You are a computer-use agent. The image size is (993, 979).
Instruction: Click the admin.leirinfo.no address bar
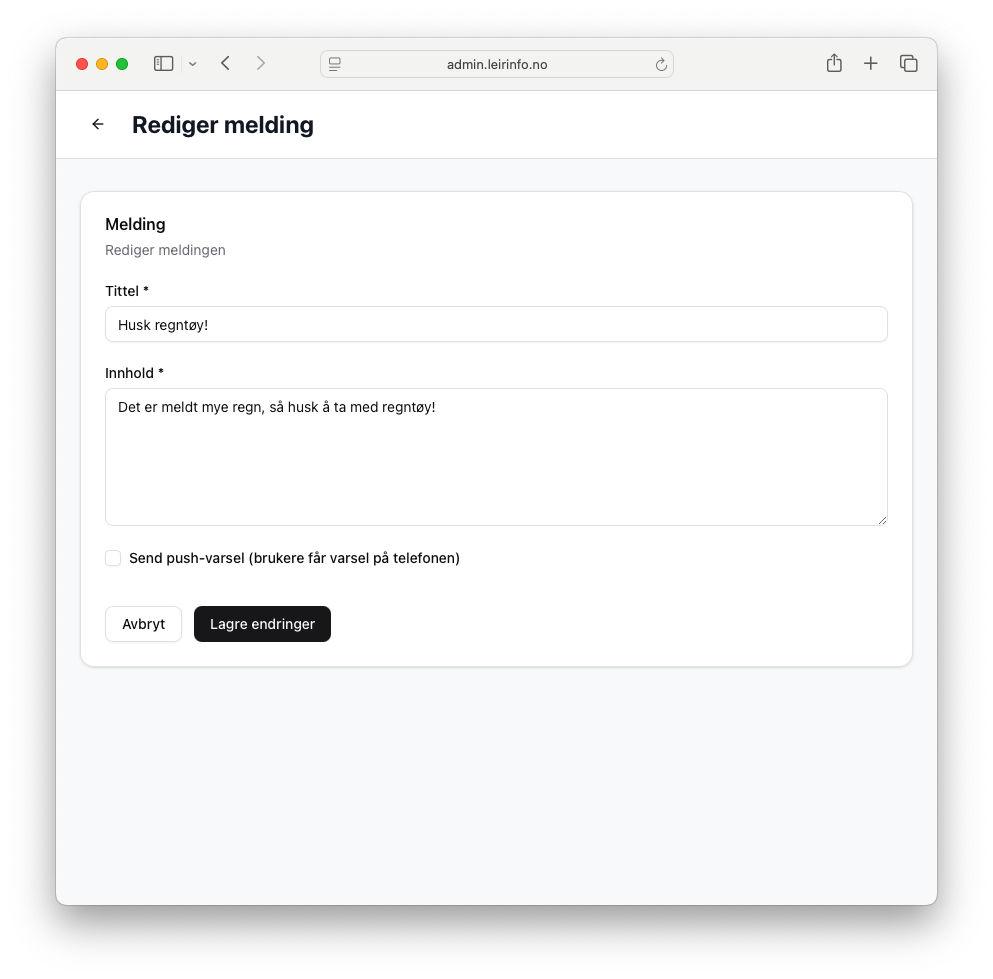tap(497, 65)
